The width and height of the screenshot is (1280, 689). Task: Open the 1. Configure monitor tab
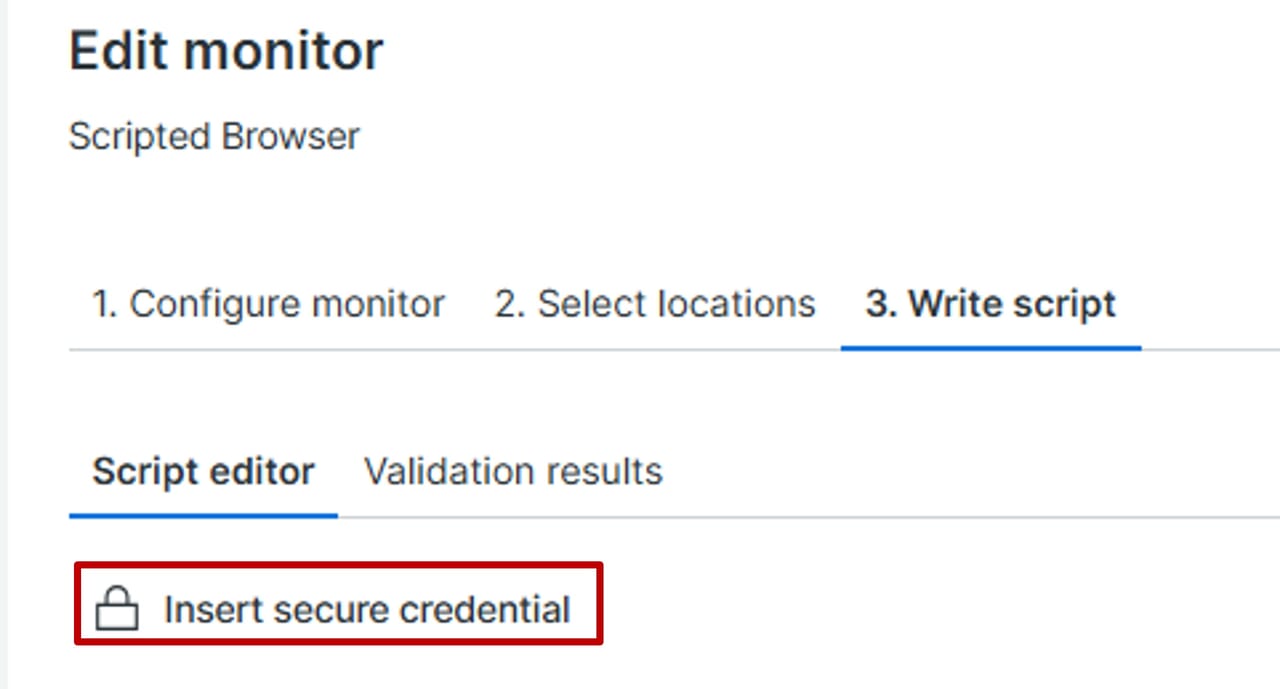(x=268, y=304)
